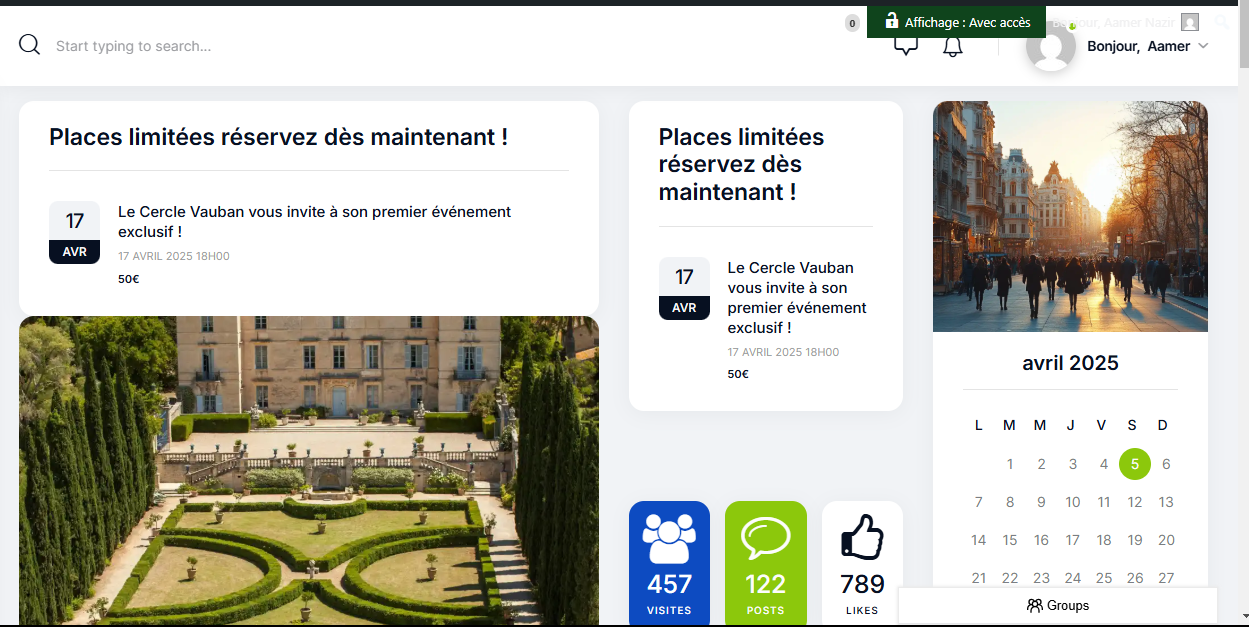The height and width of the screenshot is (627, 1249).
Task: Select day 10 in the April calendar
Action: [x=1073, y=502]
